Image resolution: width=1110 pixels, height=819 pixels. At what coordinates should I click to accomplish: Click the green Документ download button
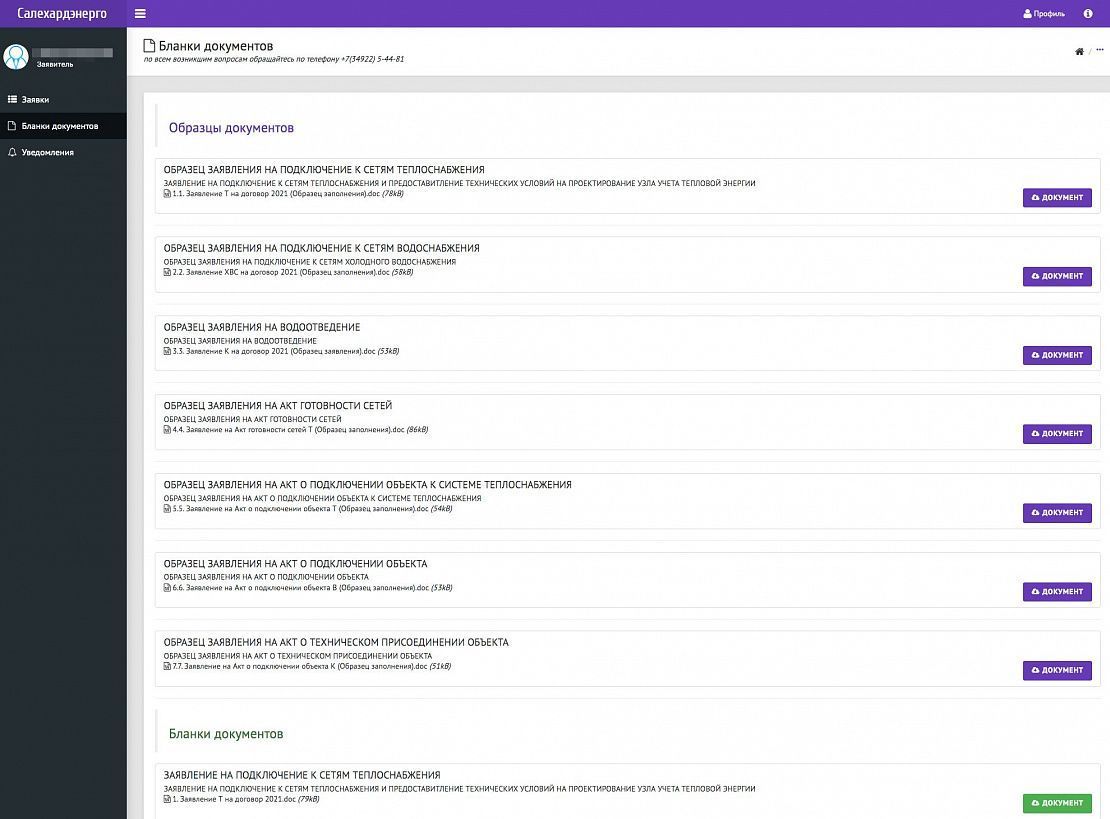click(x=1057, y=803)
